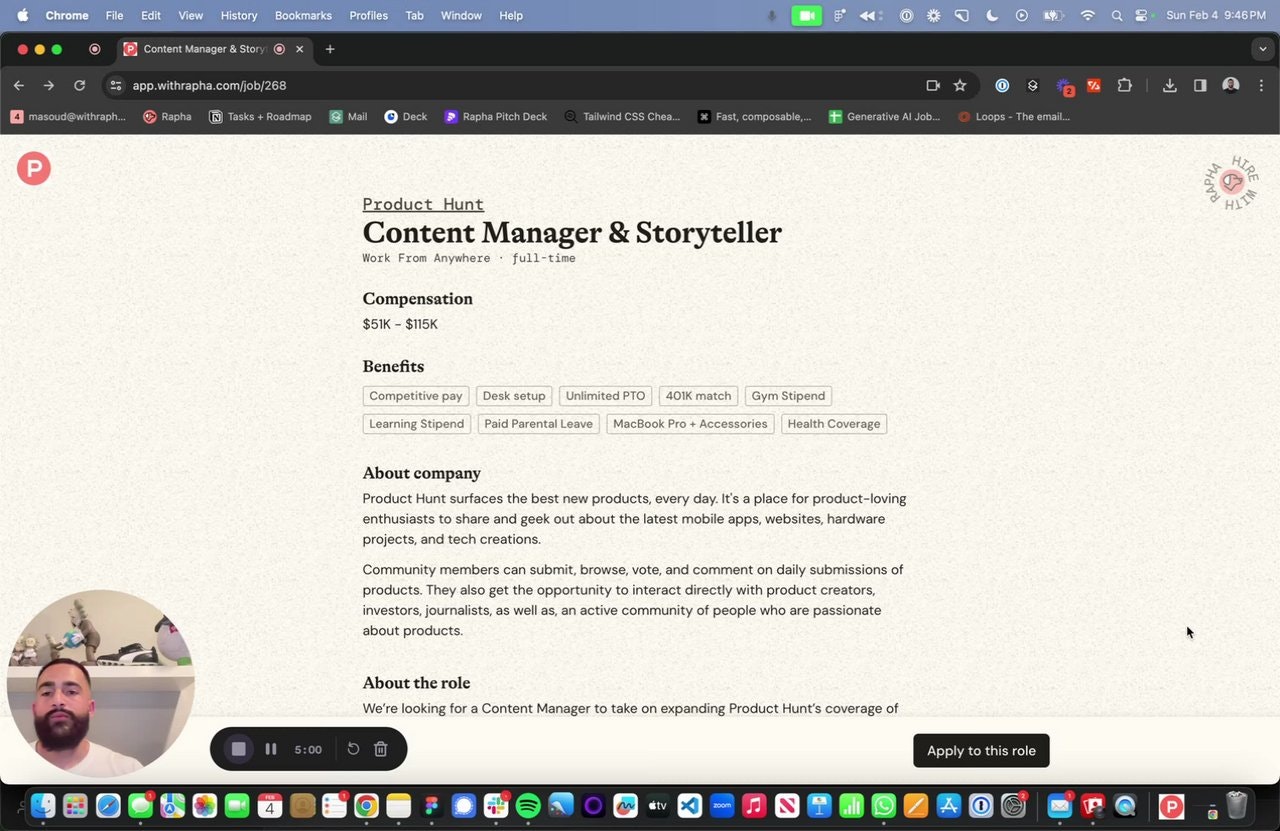Pause the recording
This screenshot has width=1280, height=831.
270,749
